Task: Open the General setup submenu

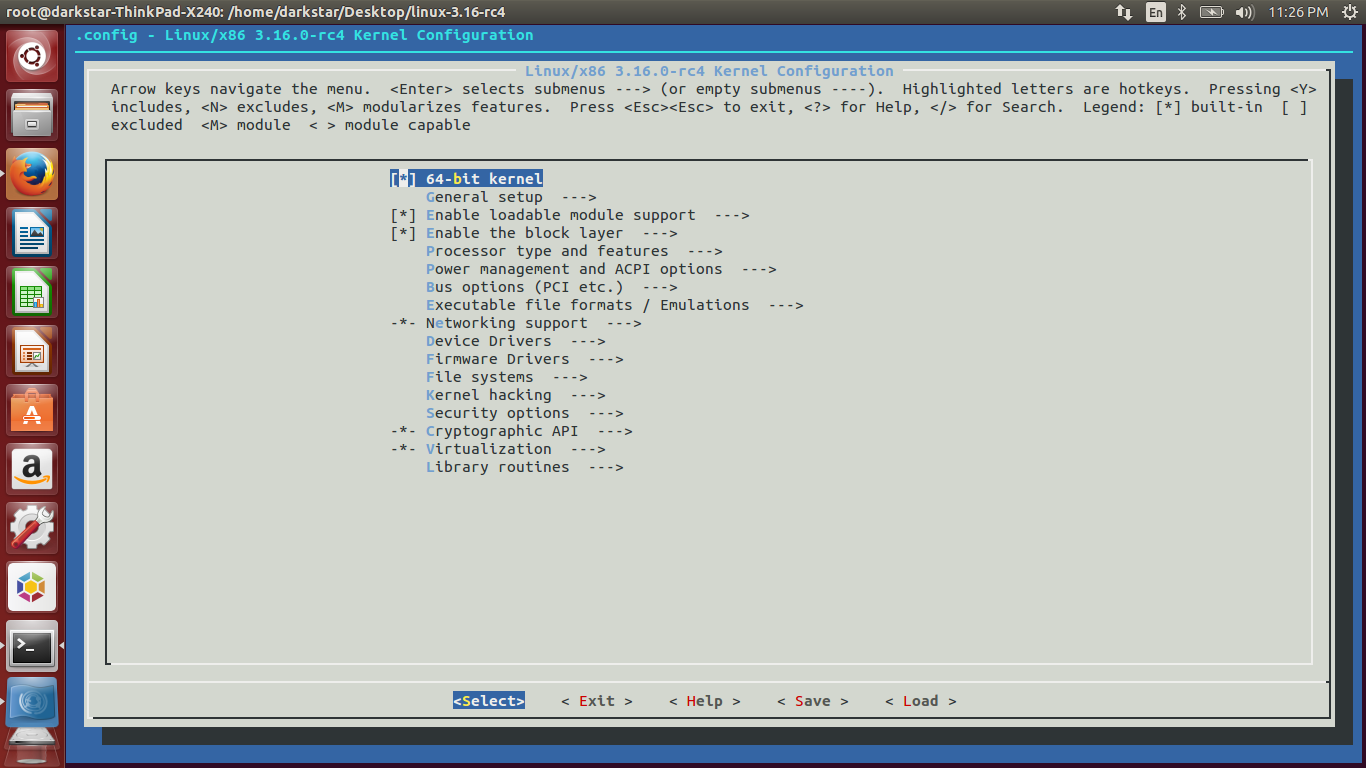Action: [511, 197]
